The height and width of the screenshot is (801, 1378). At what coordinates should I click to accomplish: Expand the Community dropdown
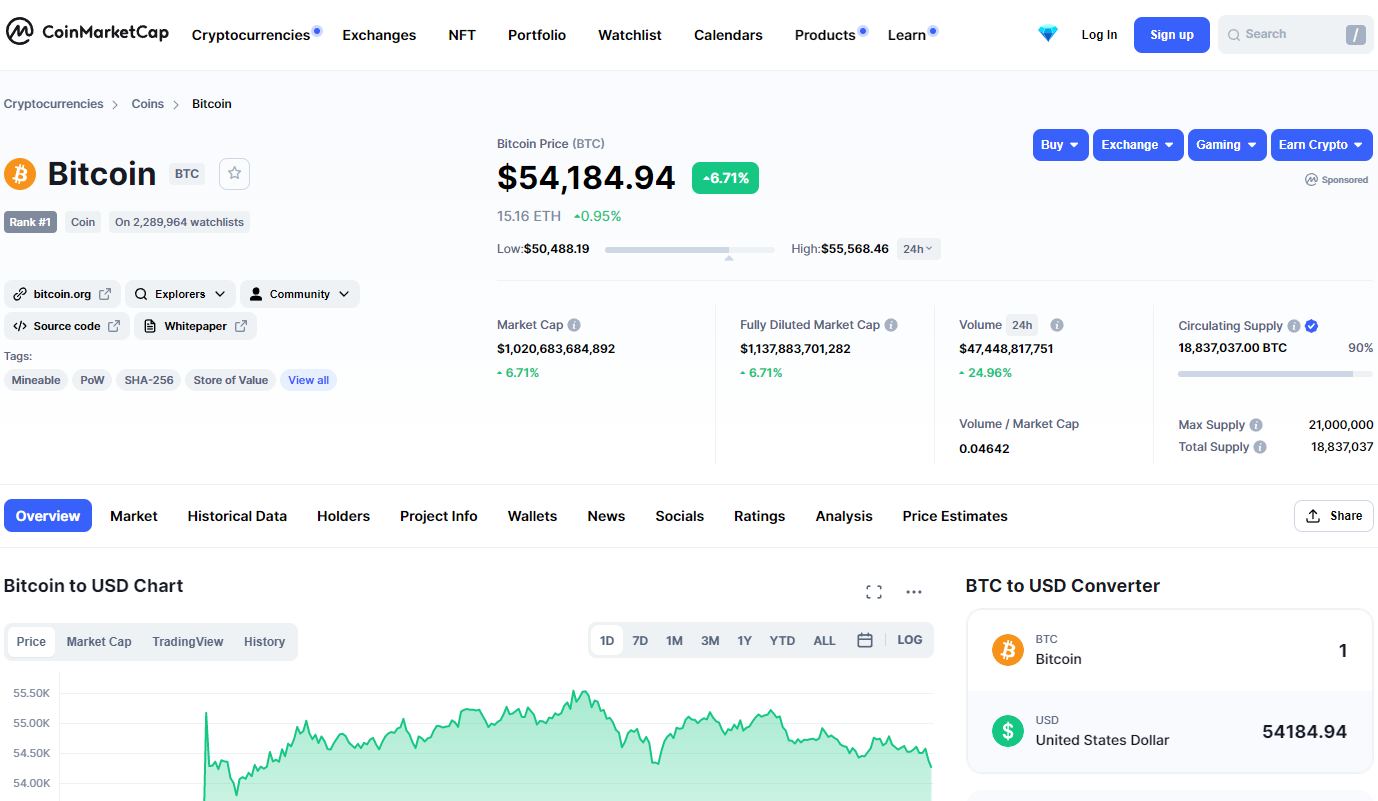click(x=299, y=294)
